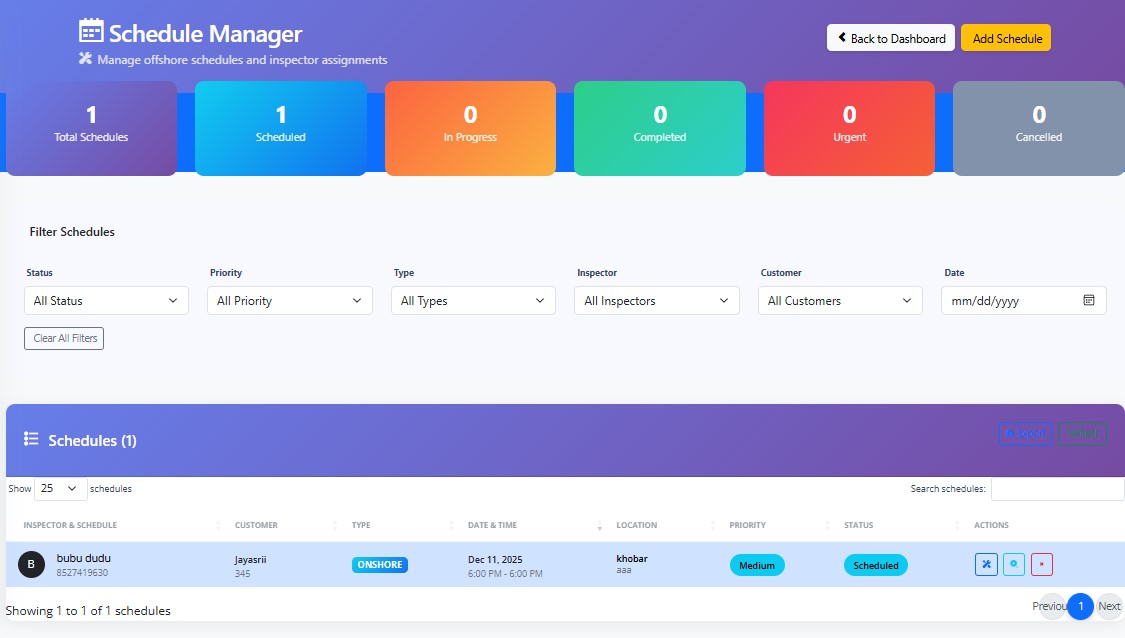Screen dimensions: 1125x638
Task: Open the edit tools action for bubu dudu
Action: tap(986, 564)
